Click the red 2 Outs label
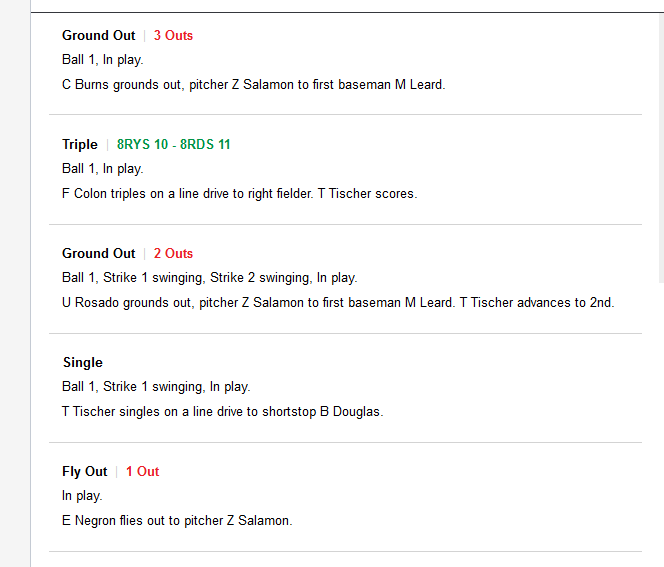 [x=173, y=253]
